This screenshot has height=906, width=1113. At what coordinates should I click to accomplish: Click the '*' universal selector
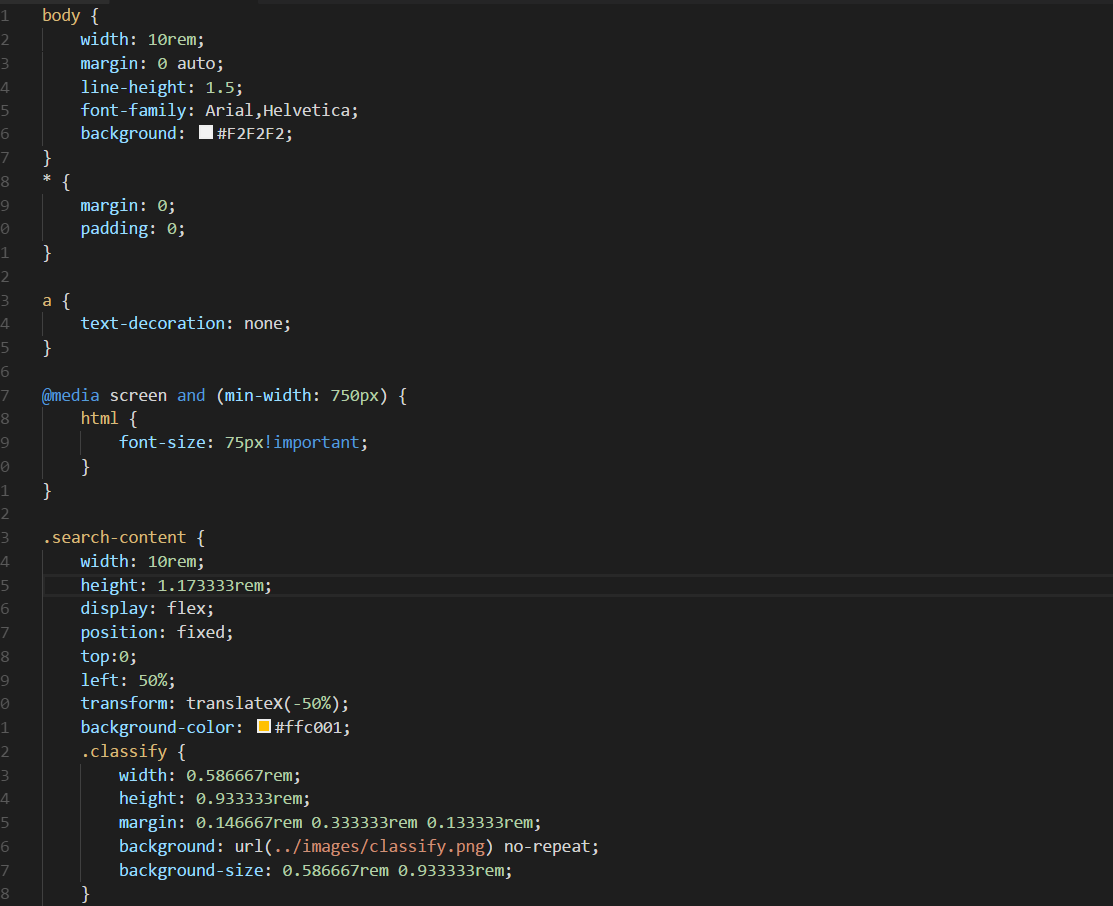point(47,180)
